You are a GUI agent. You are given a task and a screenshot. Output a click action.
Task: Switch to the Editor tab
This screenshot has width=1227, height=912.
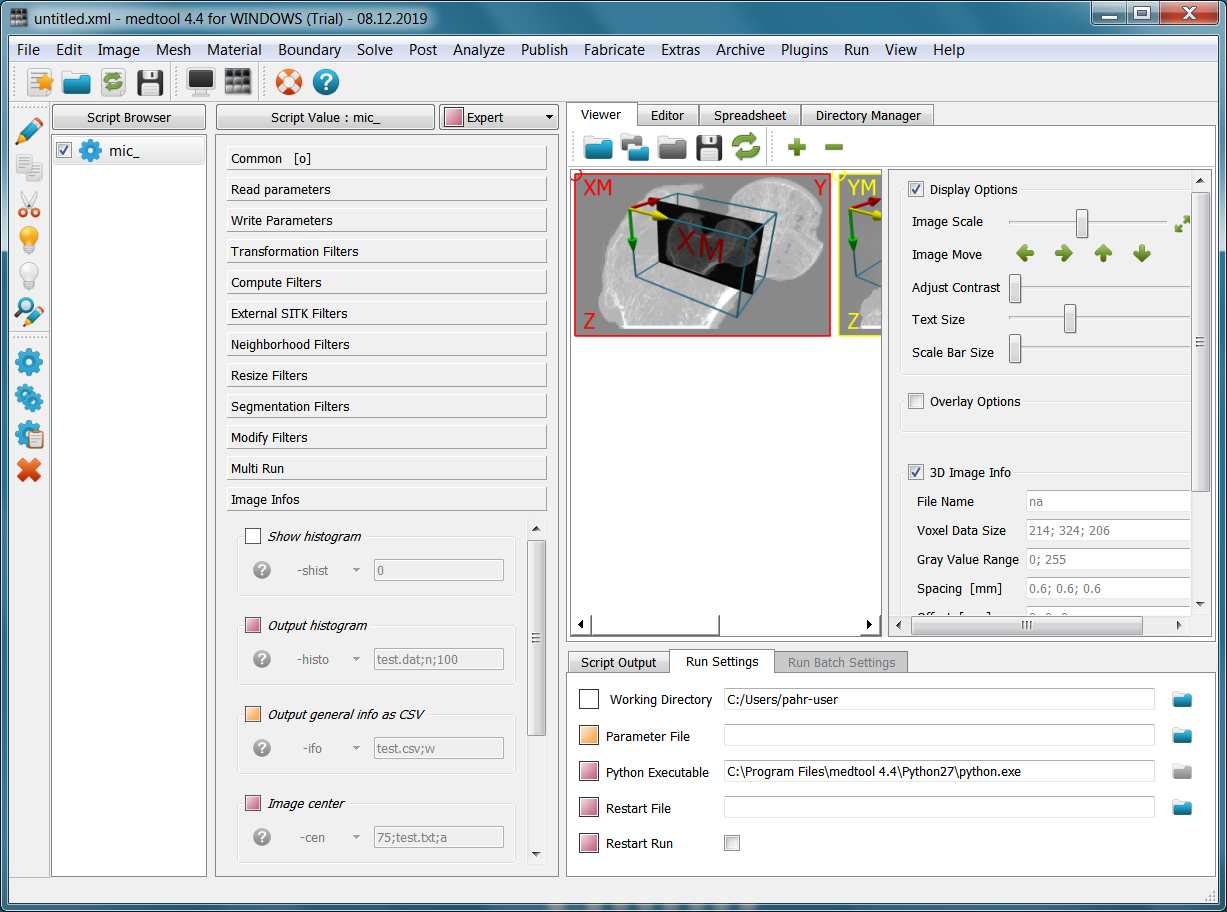667,116
